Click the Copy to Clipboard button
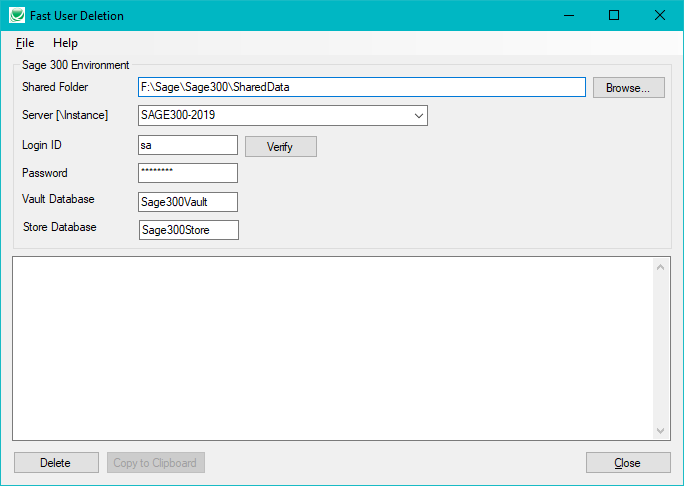The image size is (684, 486). [156, 462]
